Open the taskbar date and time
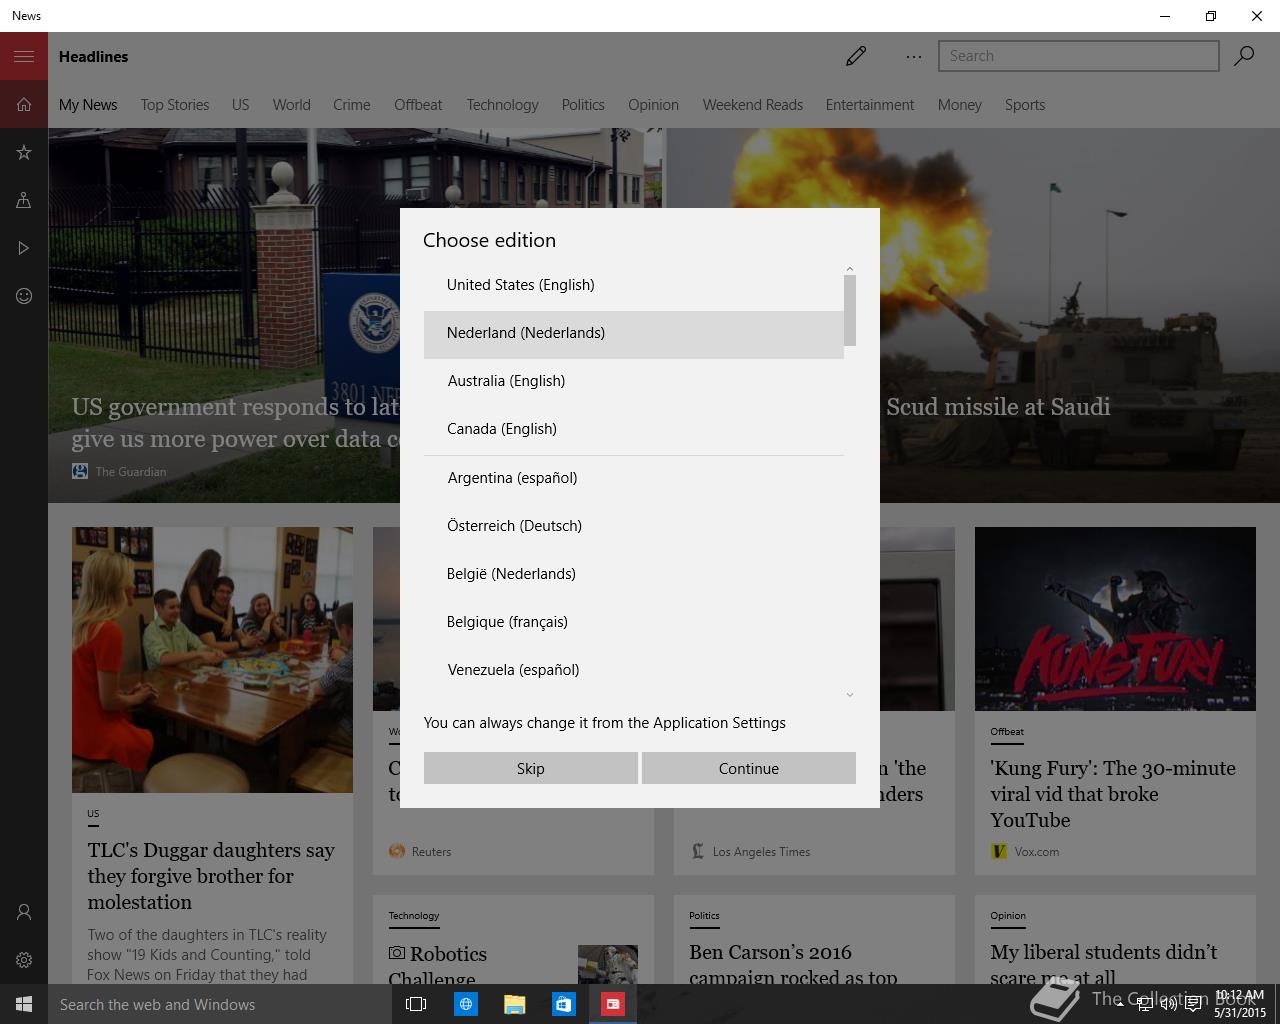The height and width of the screenshot is (1024, 1280). coord(1240,1004)
